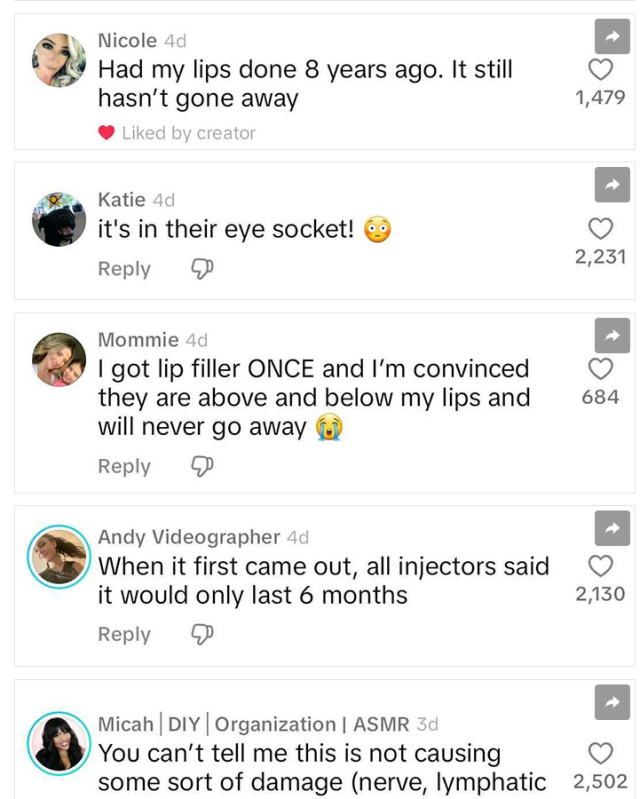This screenshot has width=640, height=799.
Task: Like Katie's eye socket comment
Action: tap(600, 229)
